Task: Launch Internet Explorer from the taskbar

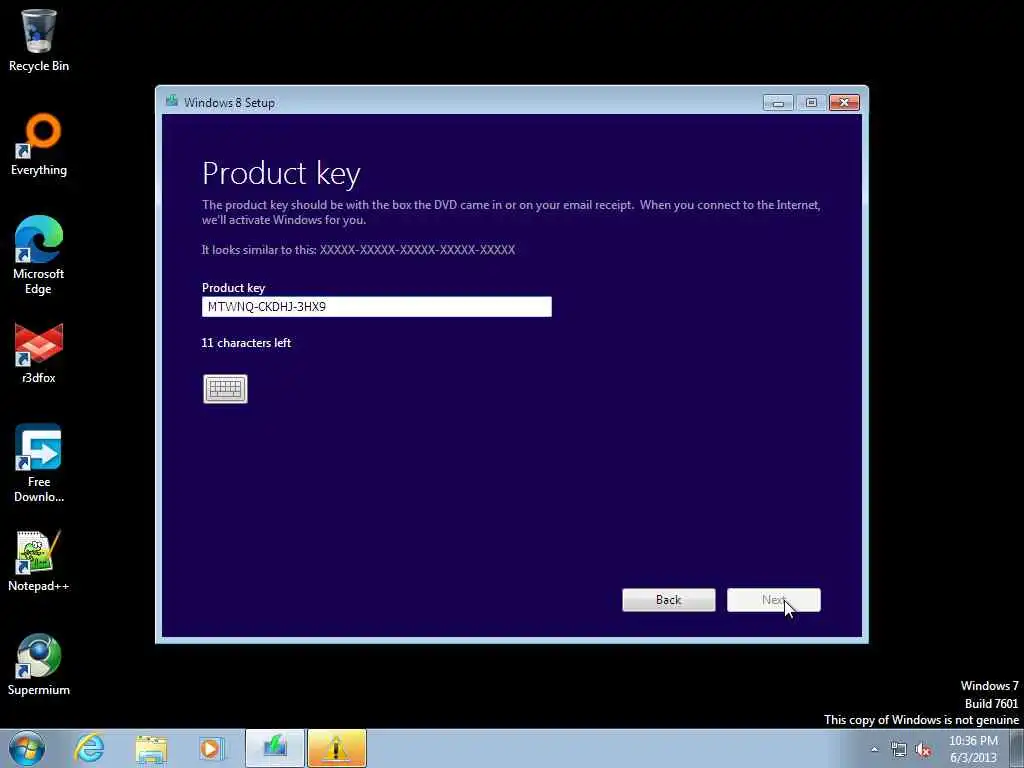Action: point(89,748)
